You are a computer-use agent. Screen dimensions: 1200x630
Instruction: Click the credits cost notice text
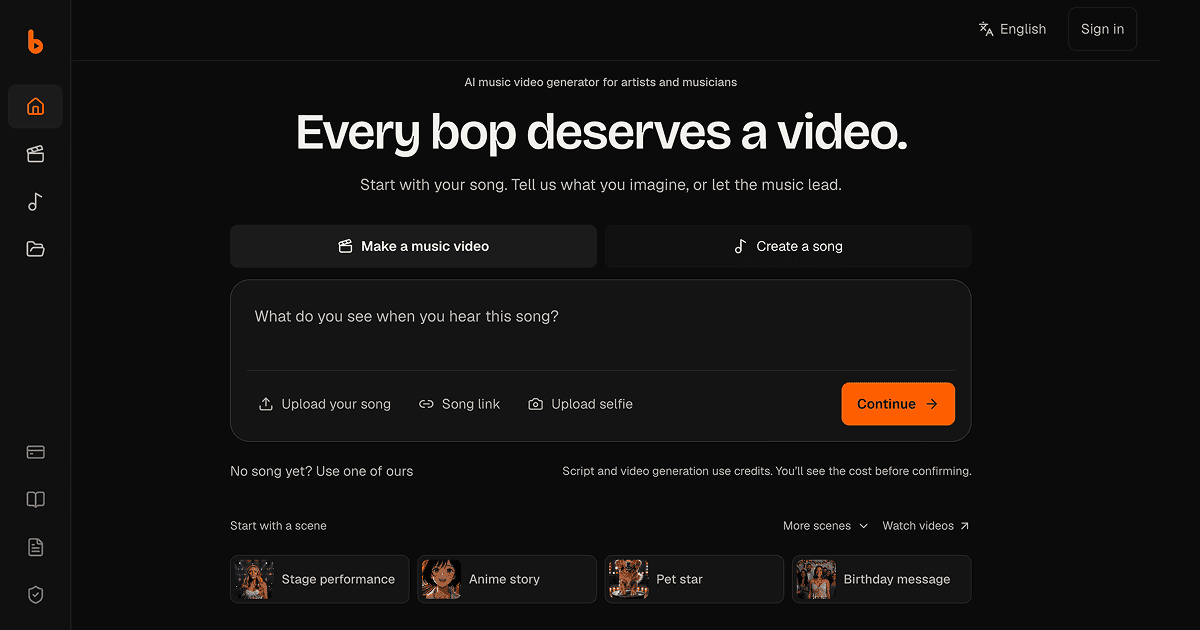[x=767, y=471]
